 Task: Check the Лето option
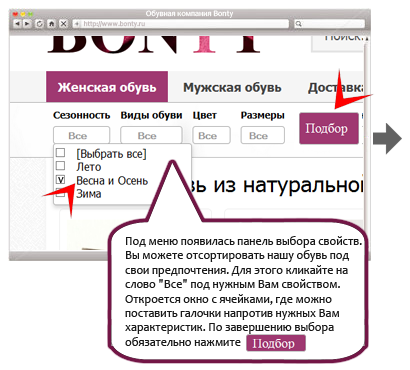pos(60,166)
